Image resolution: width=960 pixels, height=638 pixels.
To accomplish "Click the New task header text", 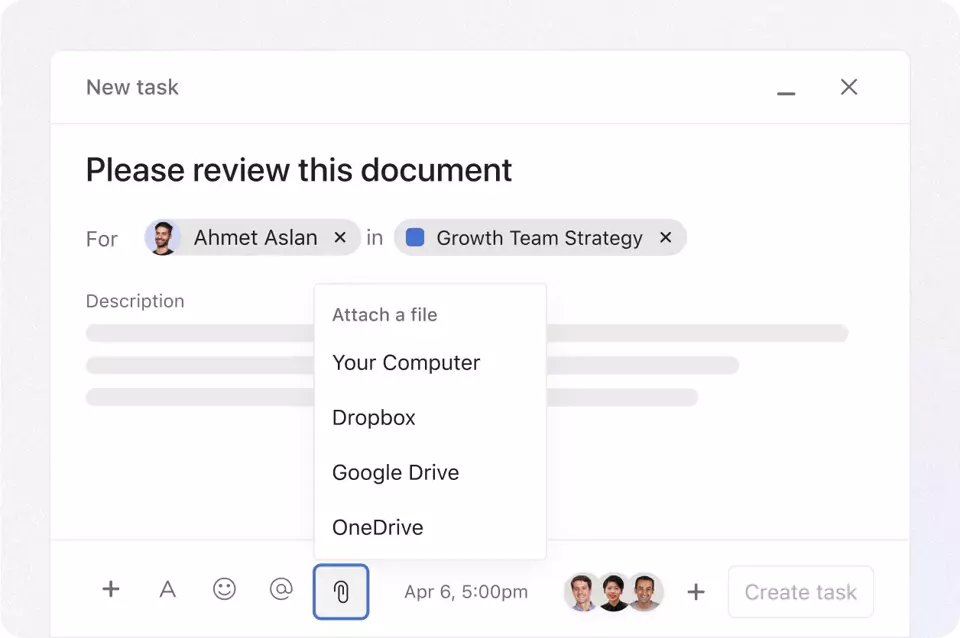I will [132, 87].
